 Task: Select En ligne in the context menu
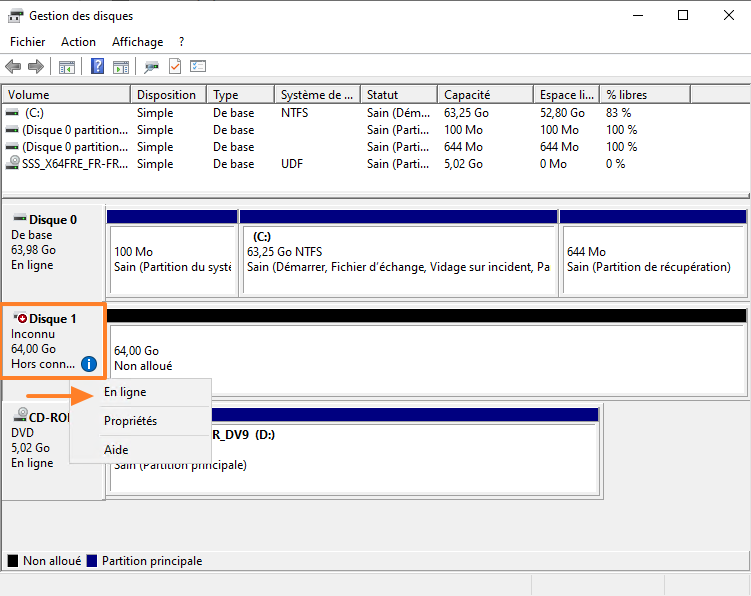pos(125,393)
